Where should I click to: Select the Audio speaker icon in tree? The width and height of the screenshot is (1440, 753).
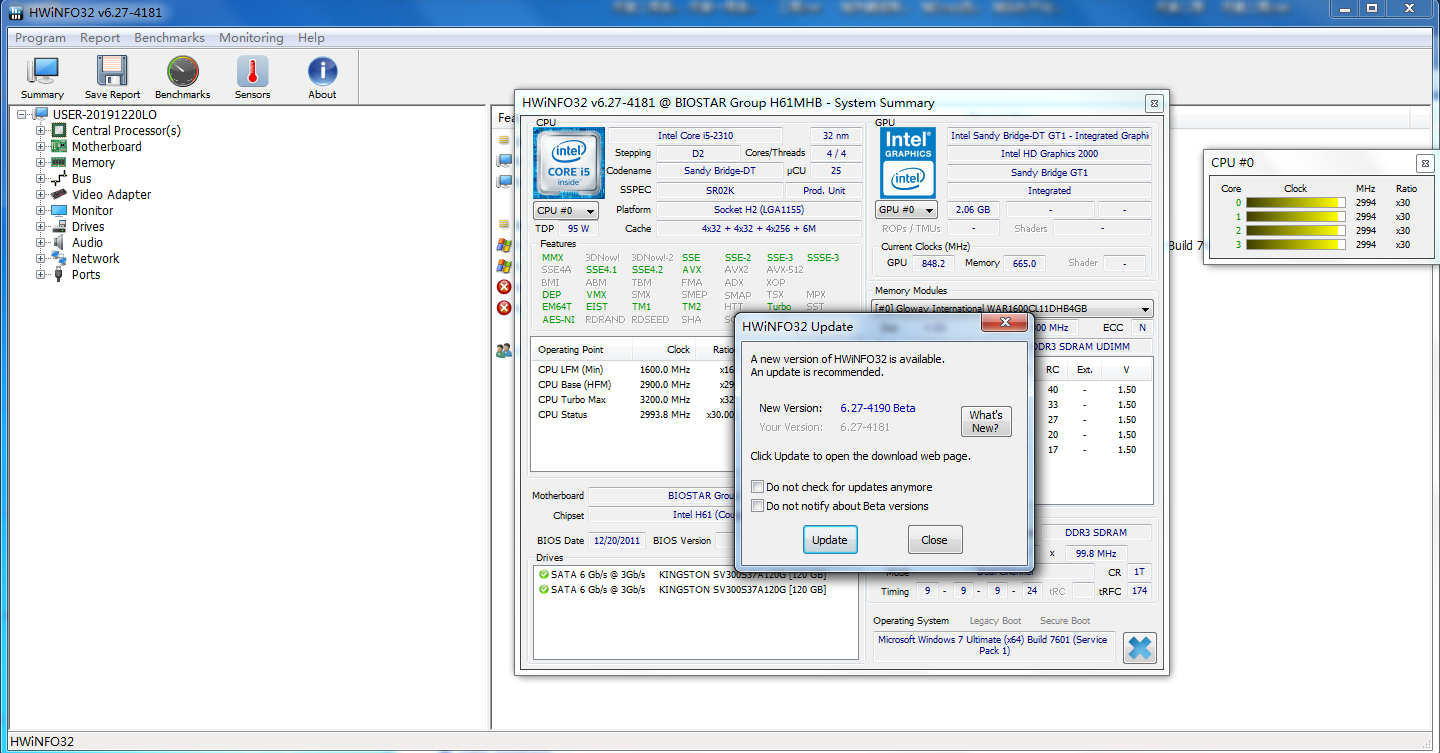(59, 242)
